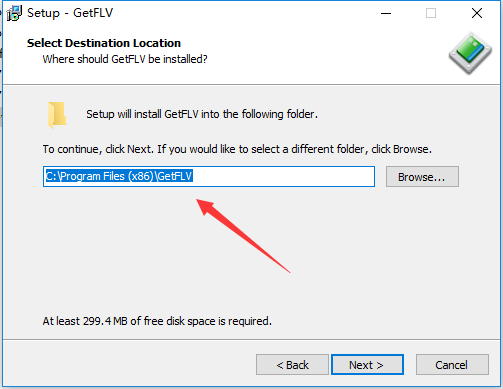Click the red arrow annotation
The image size is (503, 389).
(243, 236)
